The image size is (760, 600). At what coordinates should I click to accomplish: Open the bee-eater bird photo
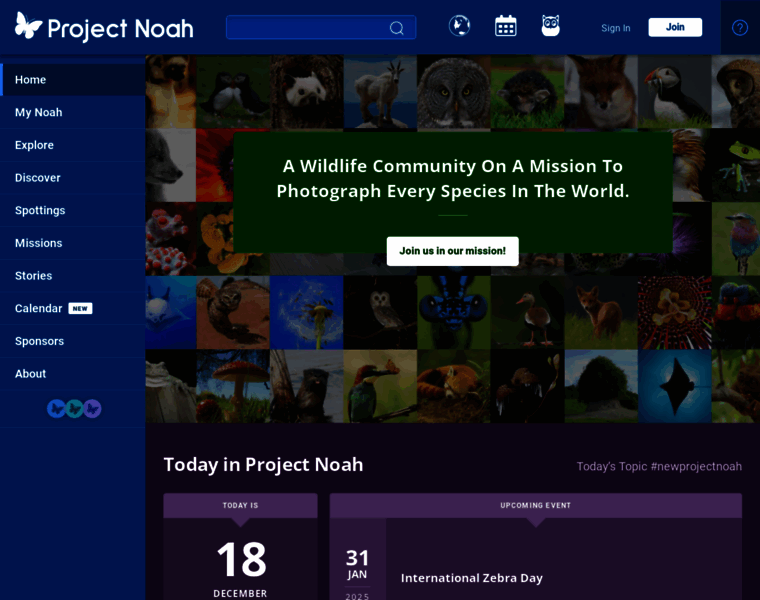point(380,386)
